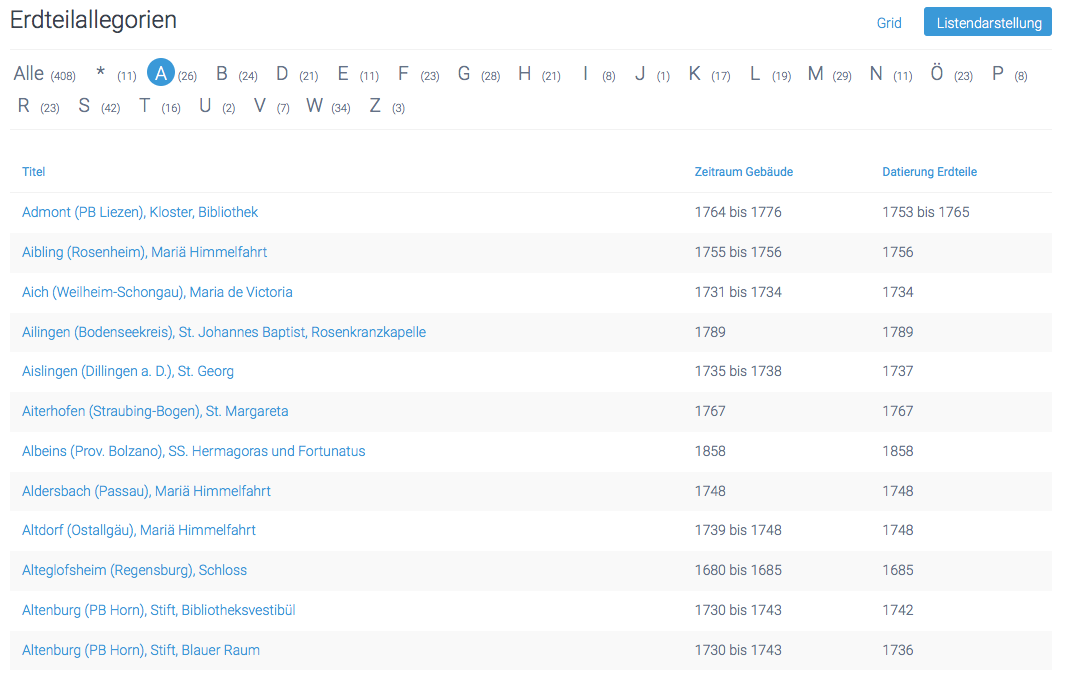The width and height of the screenshot is (1072, 678).
Task: Filter list by letter G
Action: pyautogui.click(x=464, y=74)
